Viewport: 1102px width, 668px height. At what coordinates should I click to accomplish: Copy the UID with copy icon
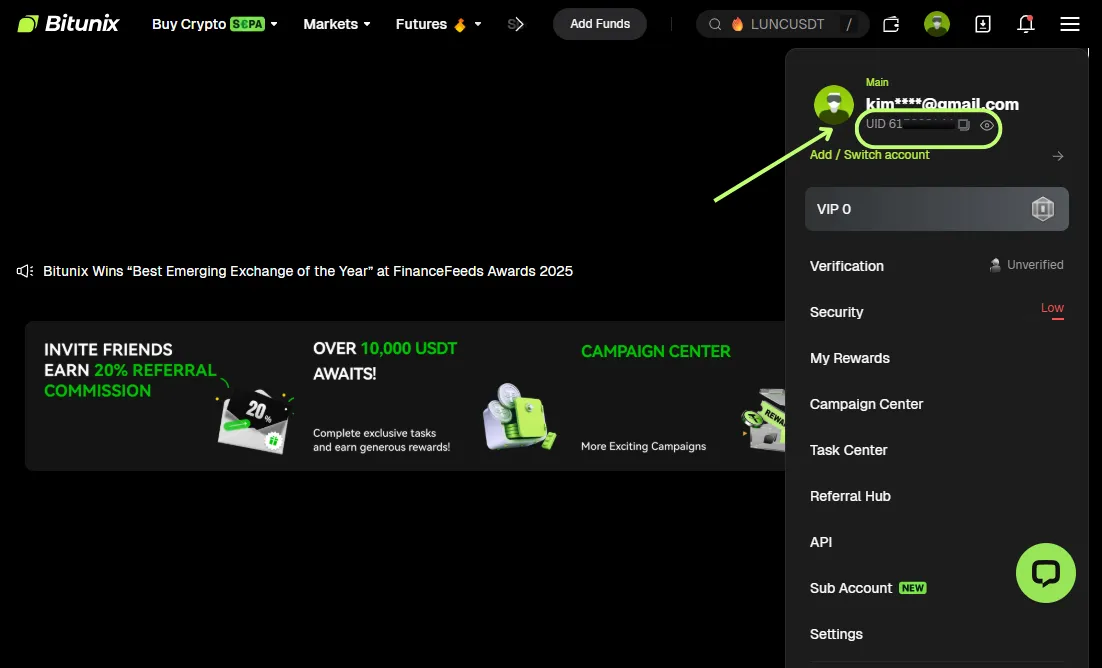pyautogui.click(x=964, y=125)
